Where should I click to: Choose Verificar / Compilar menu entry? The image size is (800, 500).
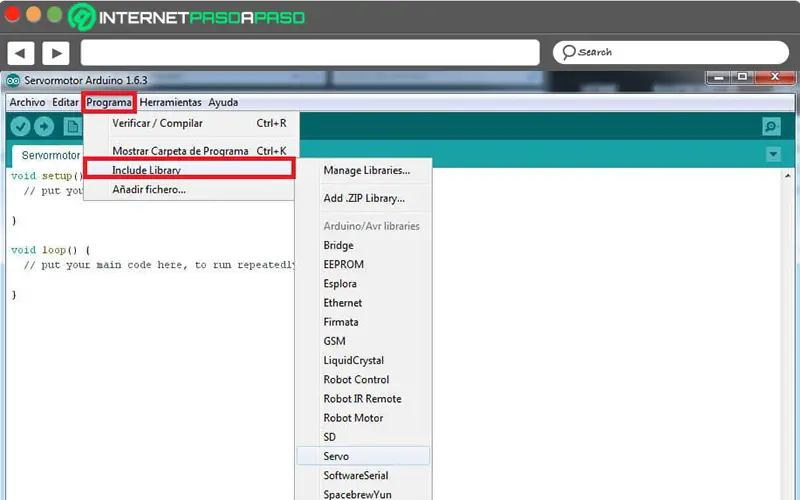[x=190, y=123]
